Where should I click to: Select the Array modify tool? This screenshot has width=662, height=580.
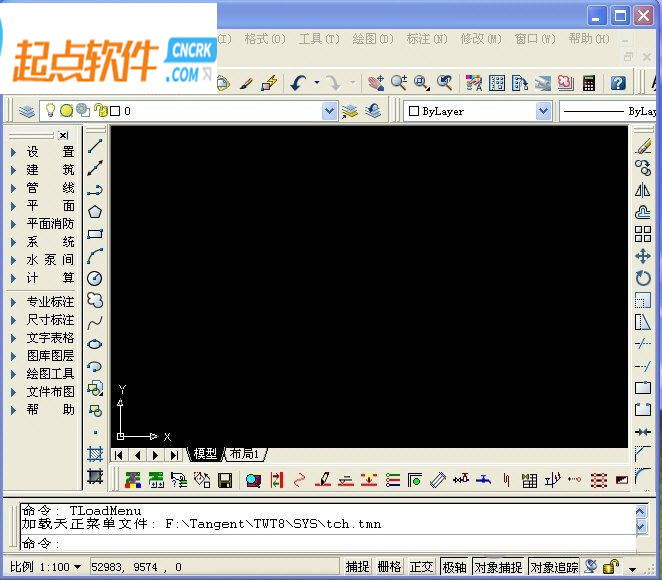[x=643, y=234]
